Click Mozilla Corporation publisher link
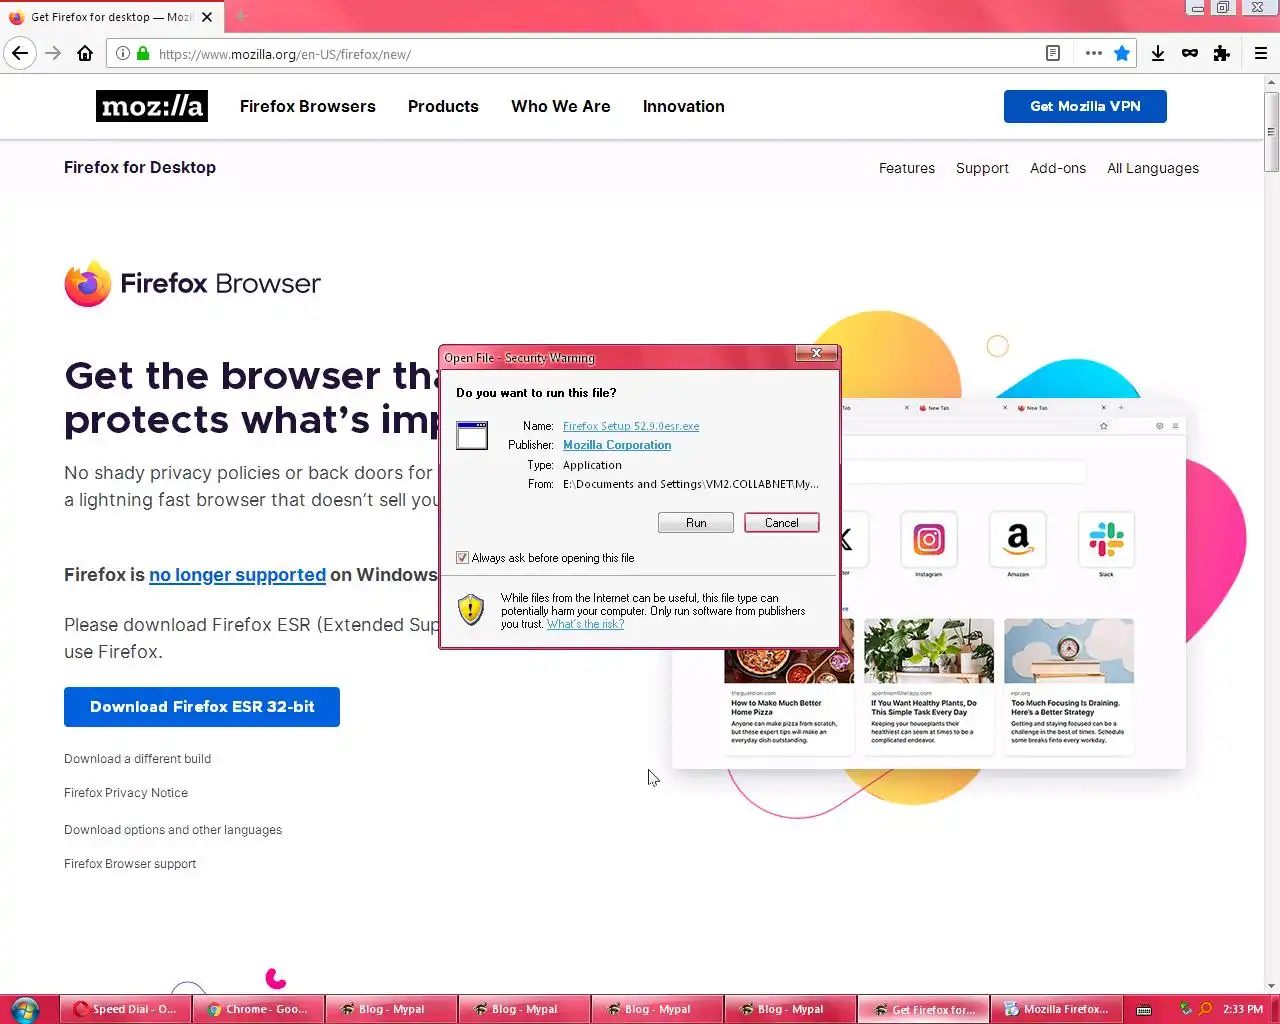 point(617,445)
